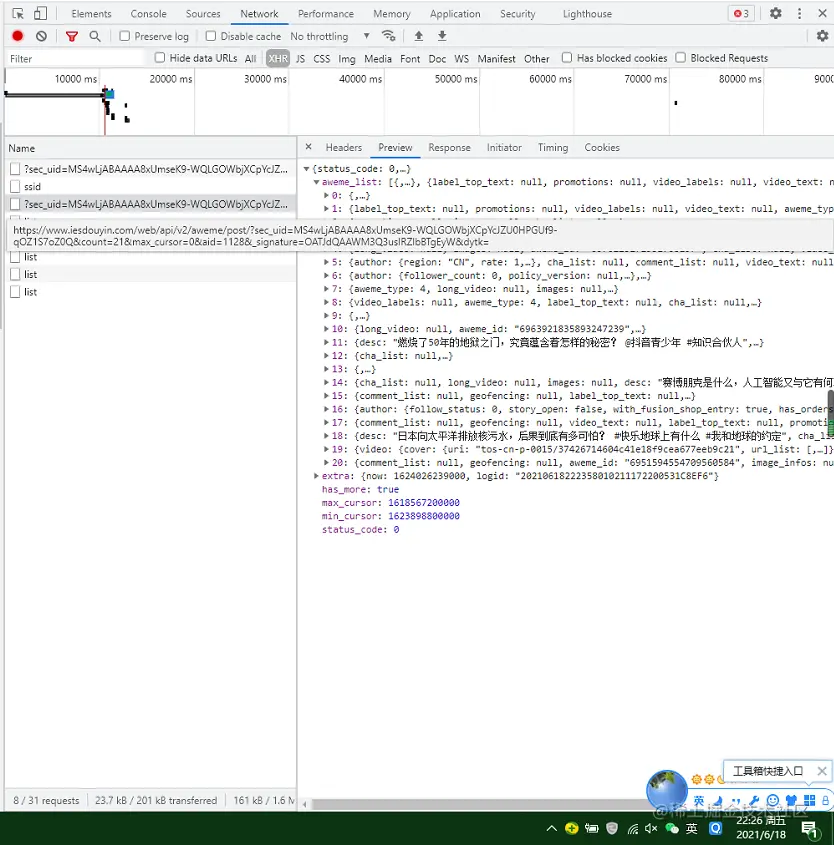Open network conditions wifi icon

388,36
